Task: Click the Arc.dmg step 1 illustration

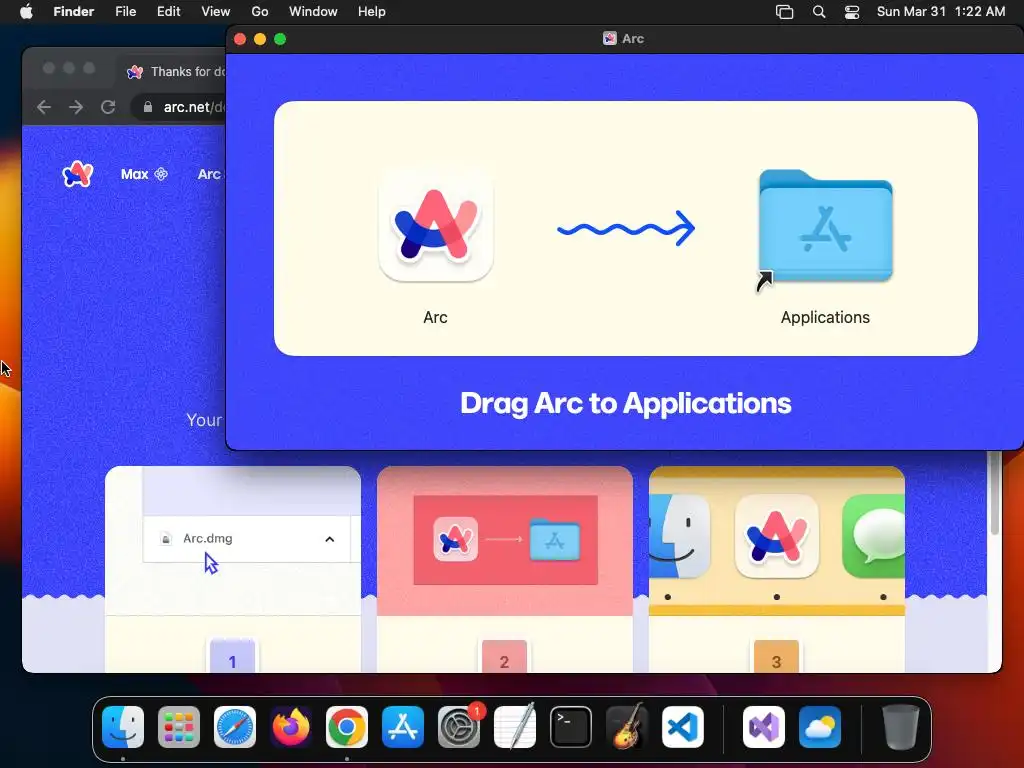Action: 232,541
